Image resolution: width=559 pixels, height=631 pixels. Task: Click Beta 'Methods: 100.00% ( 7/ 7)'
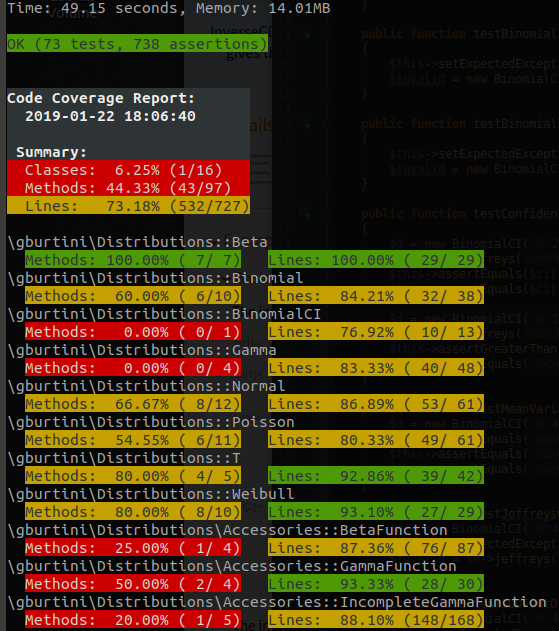click(133, 260)
